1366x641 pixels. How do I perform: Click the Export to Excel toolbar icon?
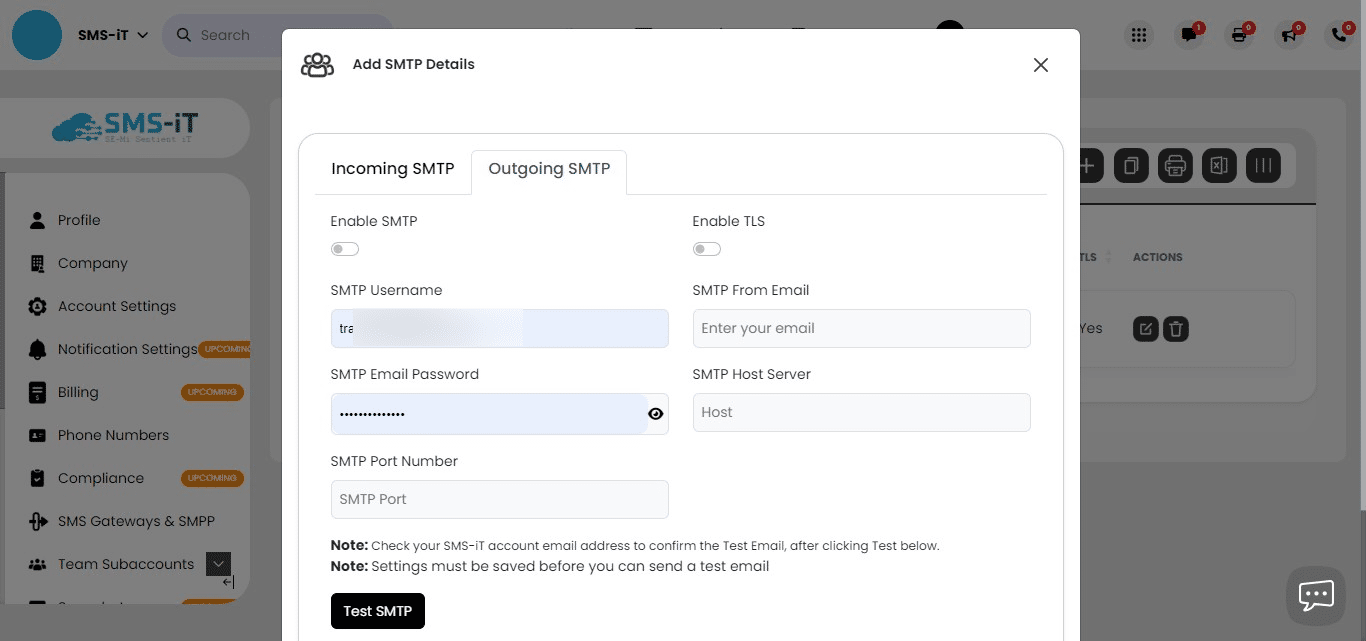(1219, 165)
